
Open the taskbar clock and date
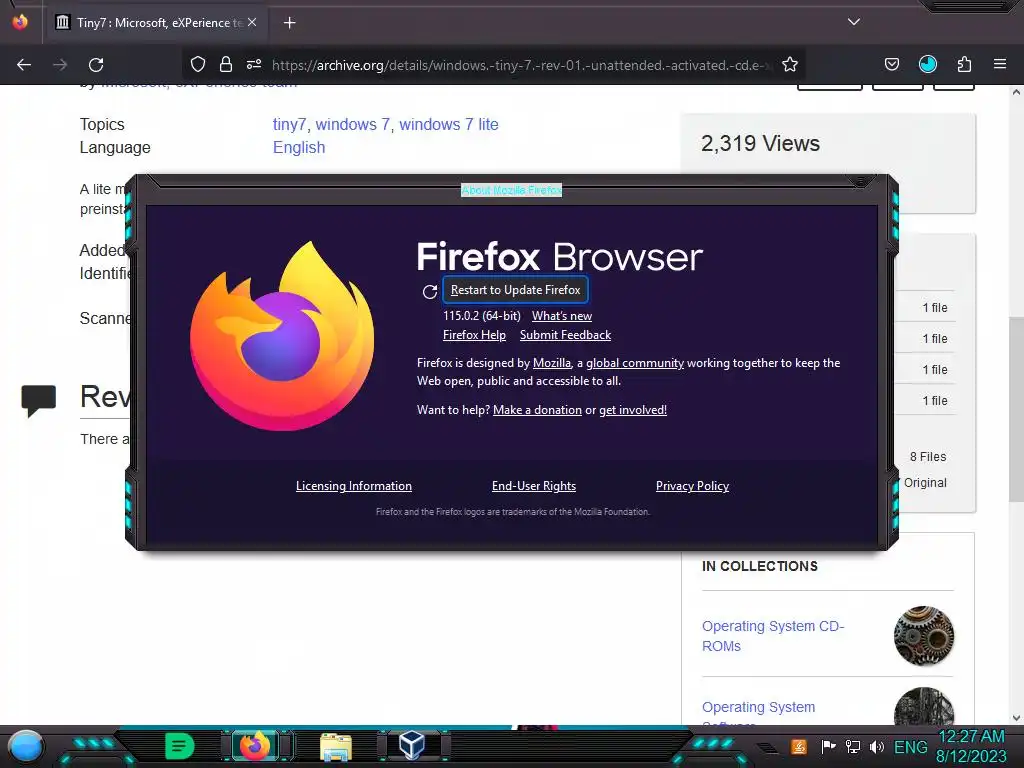click(x=972, y=746)
